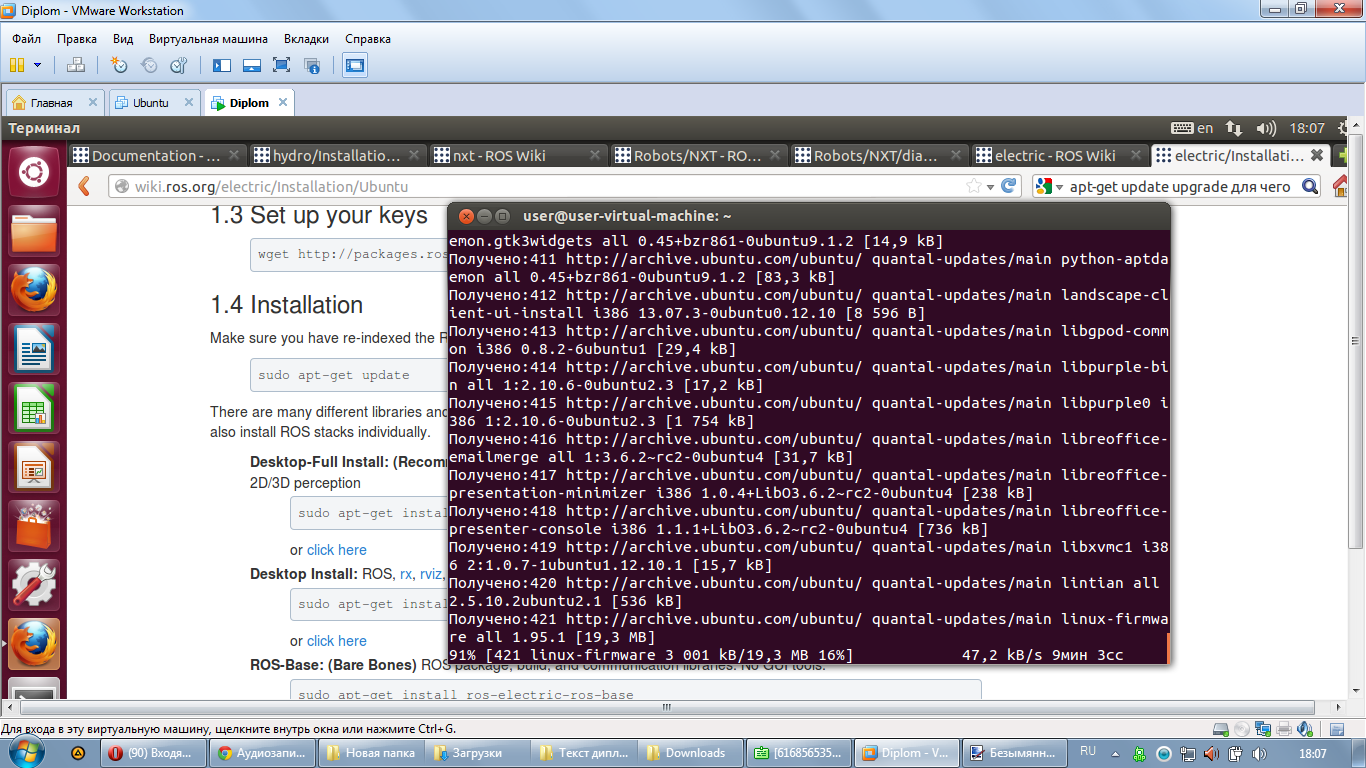Toggle the thumbnail bar icon in VMware toolbar
This screenshot has width=1366, height=768.
point(252,65)
